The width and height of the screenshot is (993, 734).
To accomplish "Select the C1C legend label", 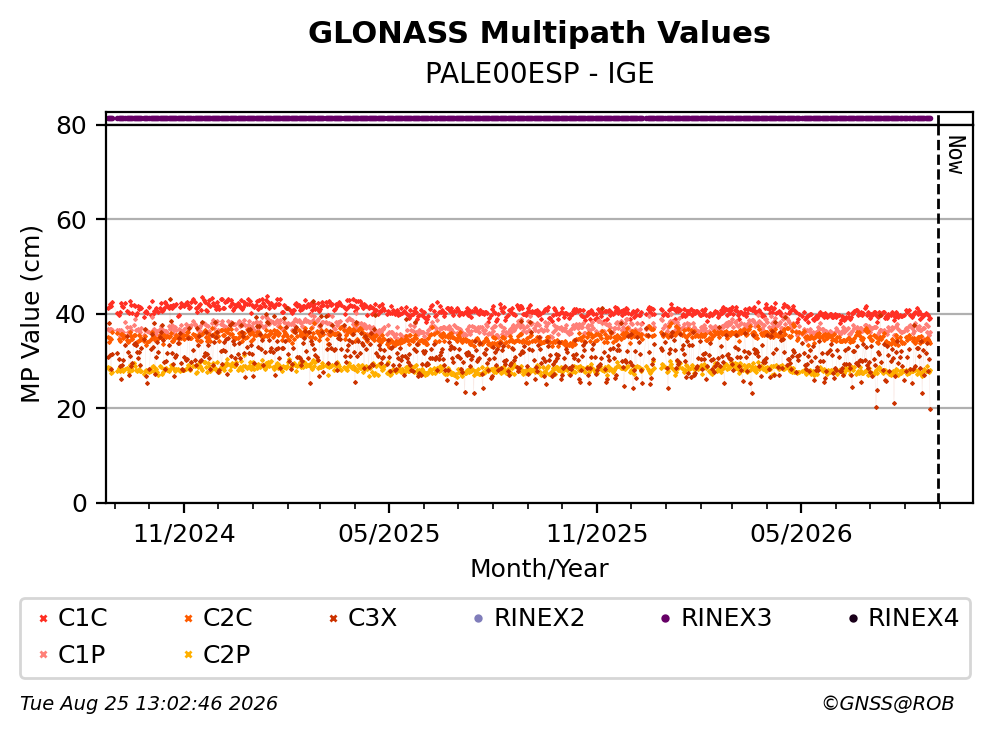I will click(82, 617).
